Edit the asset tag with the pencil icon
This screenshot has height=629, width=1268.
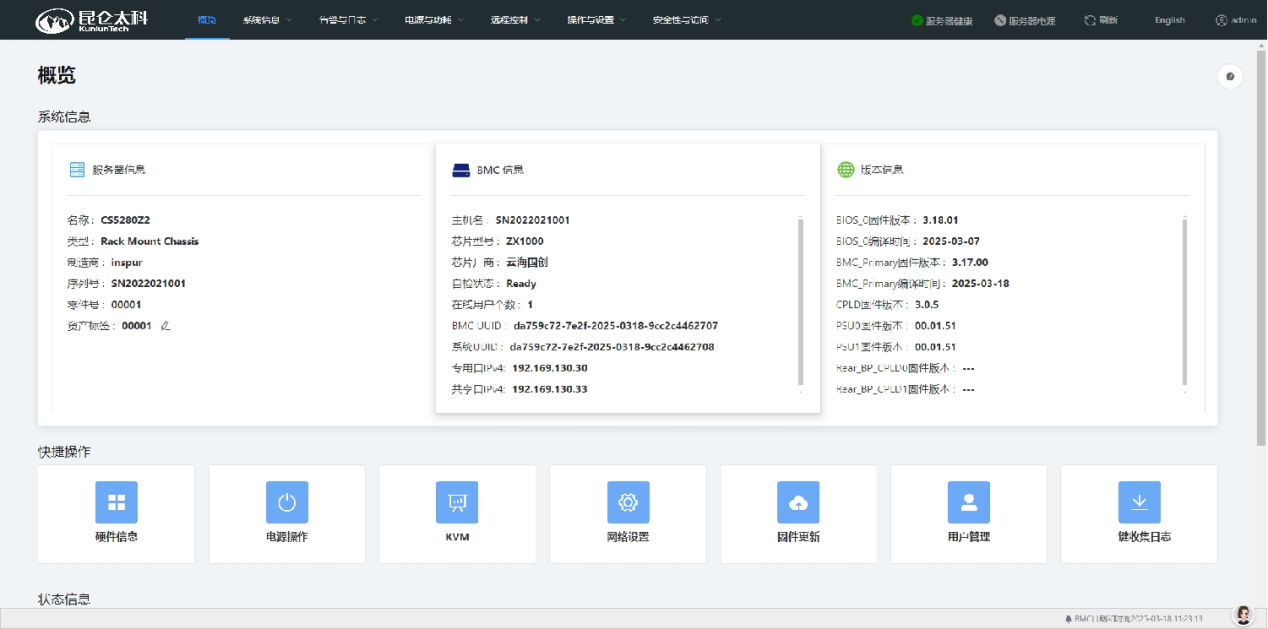[166, 325]
